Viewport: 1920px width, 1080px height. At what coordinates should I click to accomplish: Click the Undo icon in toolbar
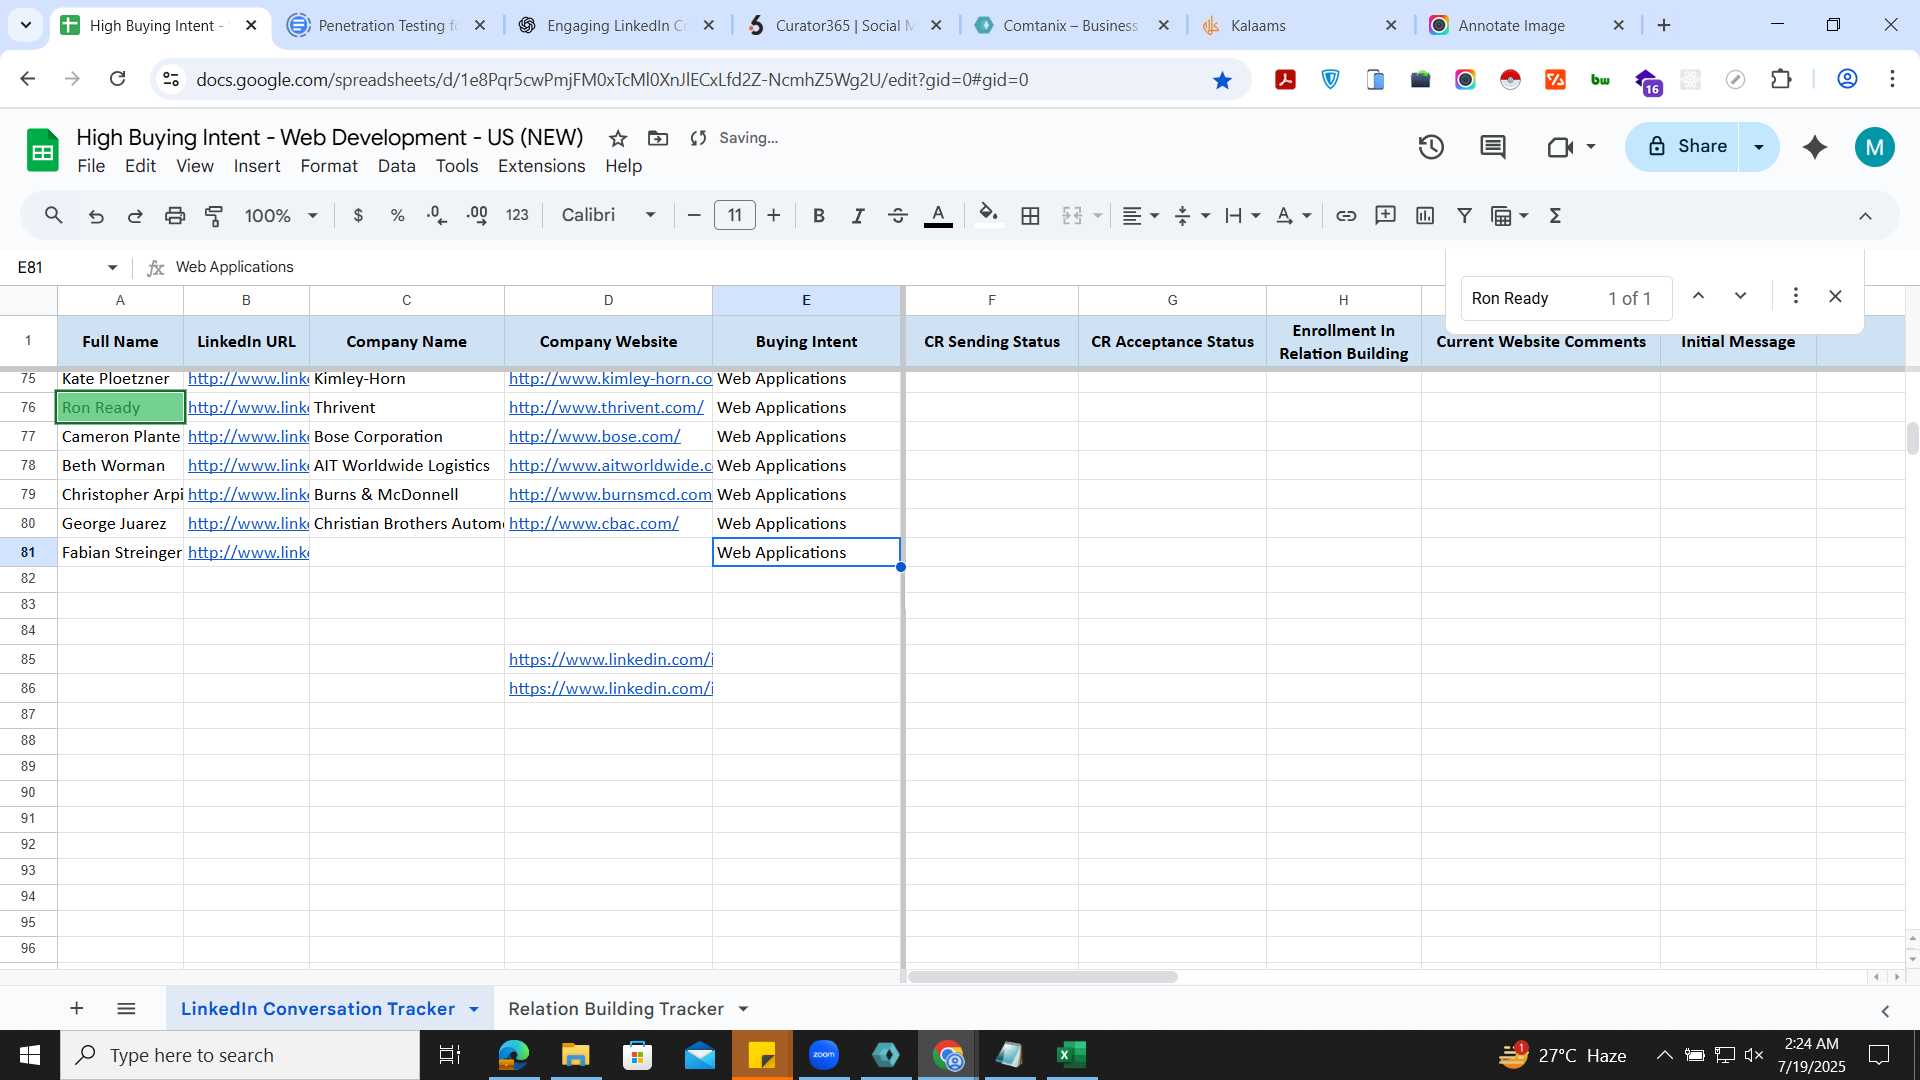[x=96, y=216]
